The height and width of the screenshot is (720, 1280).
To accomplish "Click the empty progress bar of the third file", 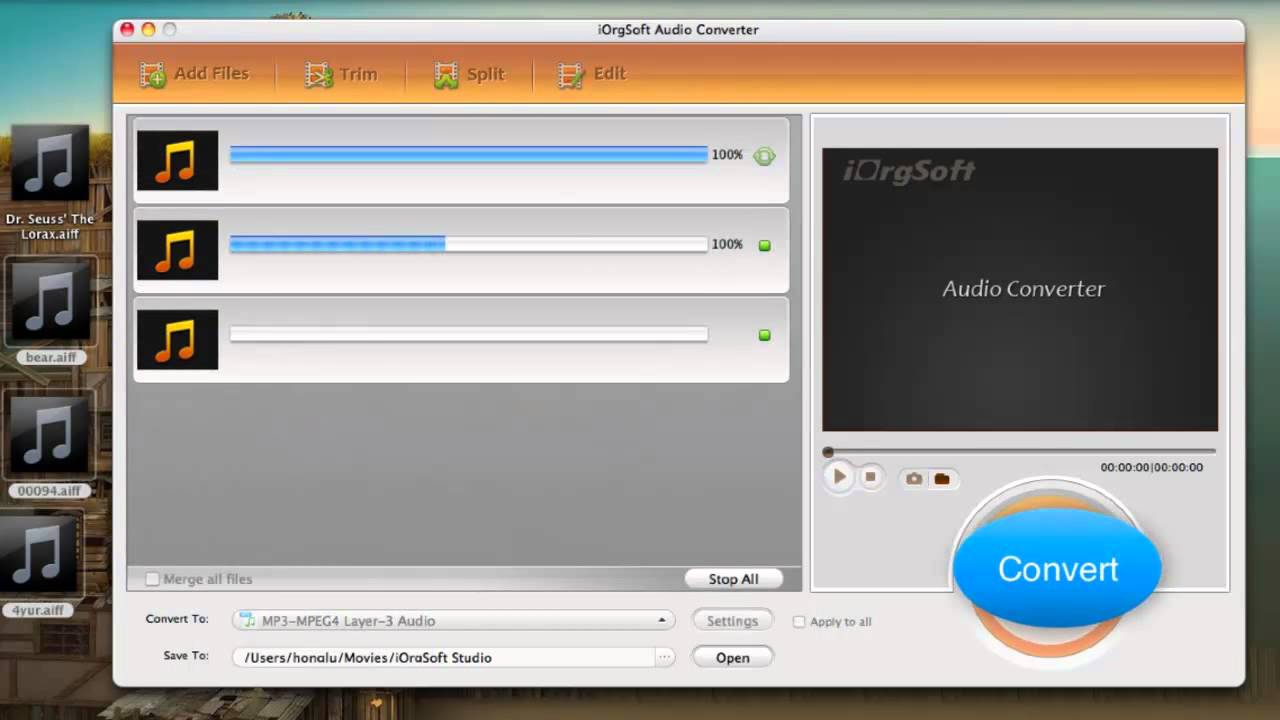I will [468, 334].
